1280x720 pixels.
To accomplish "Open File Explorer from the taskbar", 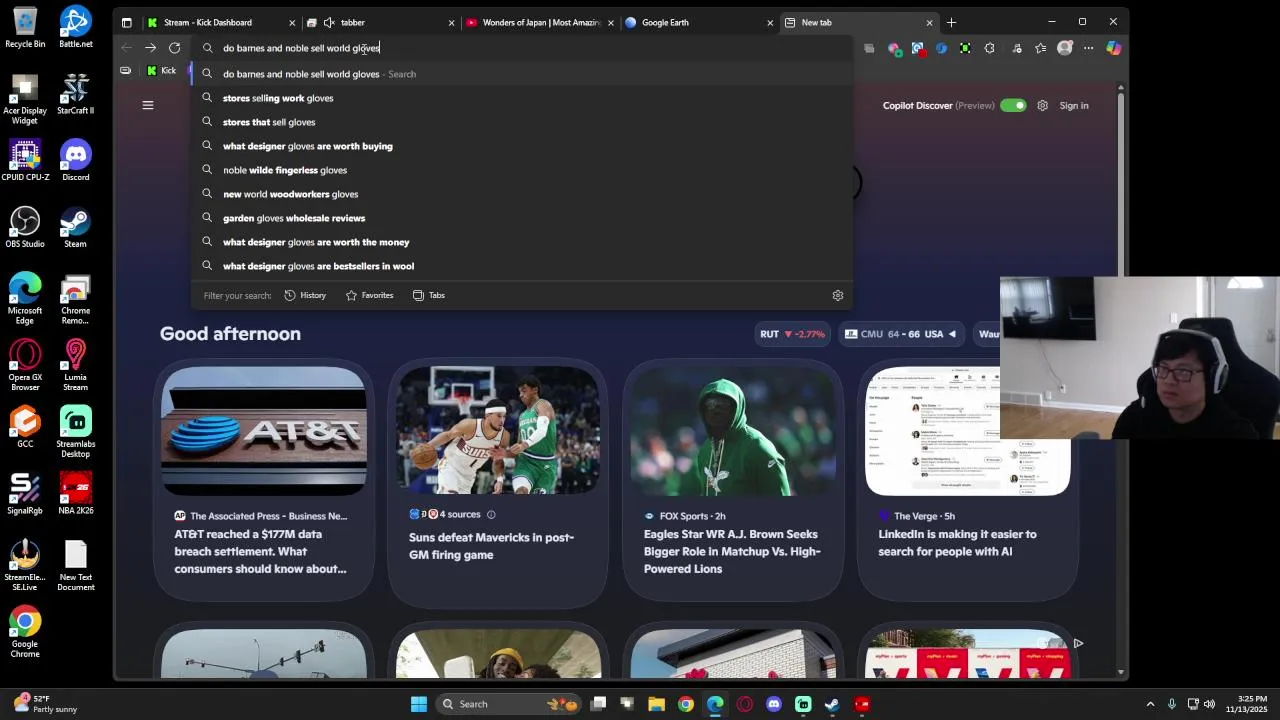I will 656,704.
